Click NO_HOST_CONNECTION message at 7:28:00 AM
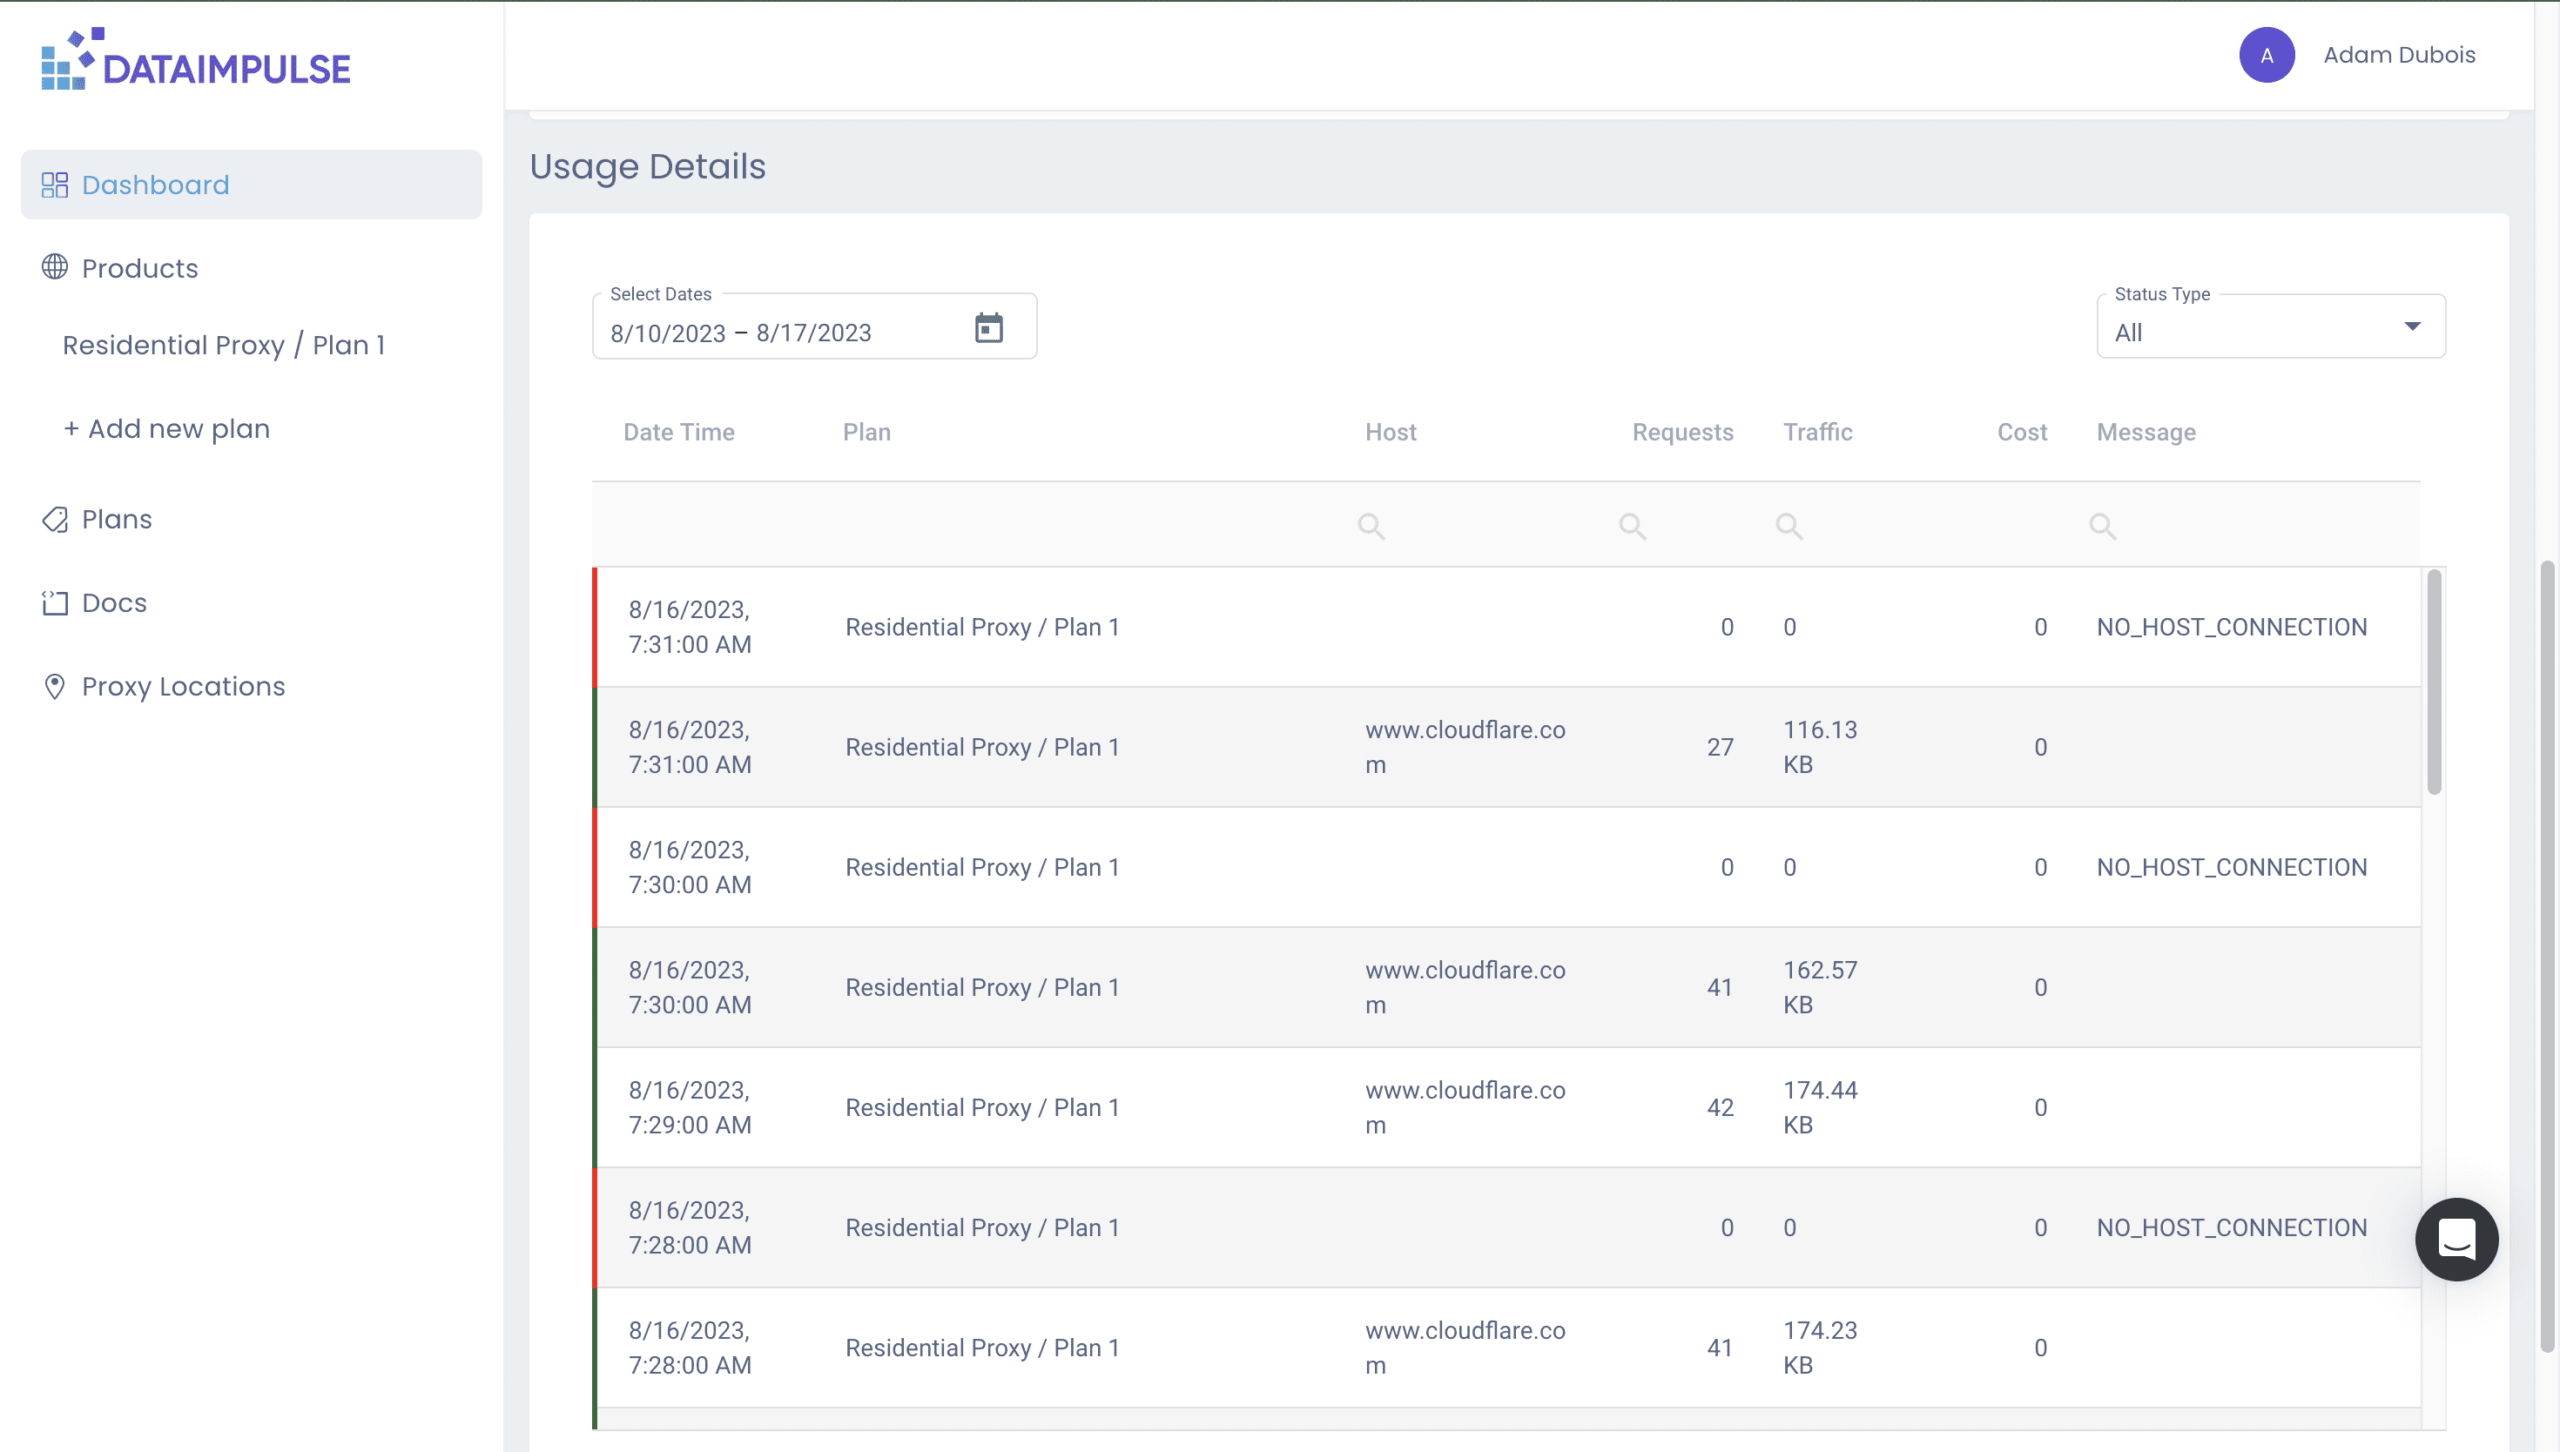 [2232, 1227]
